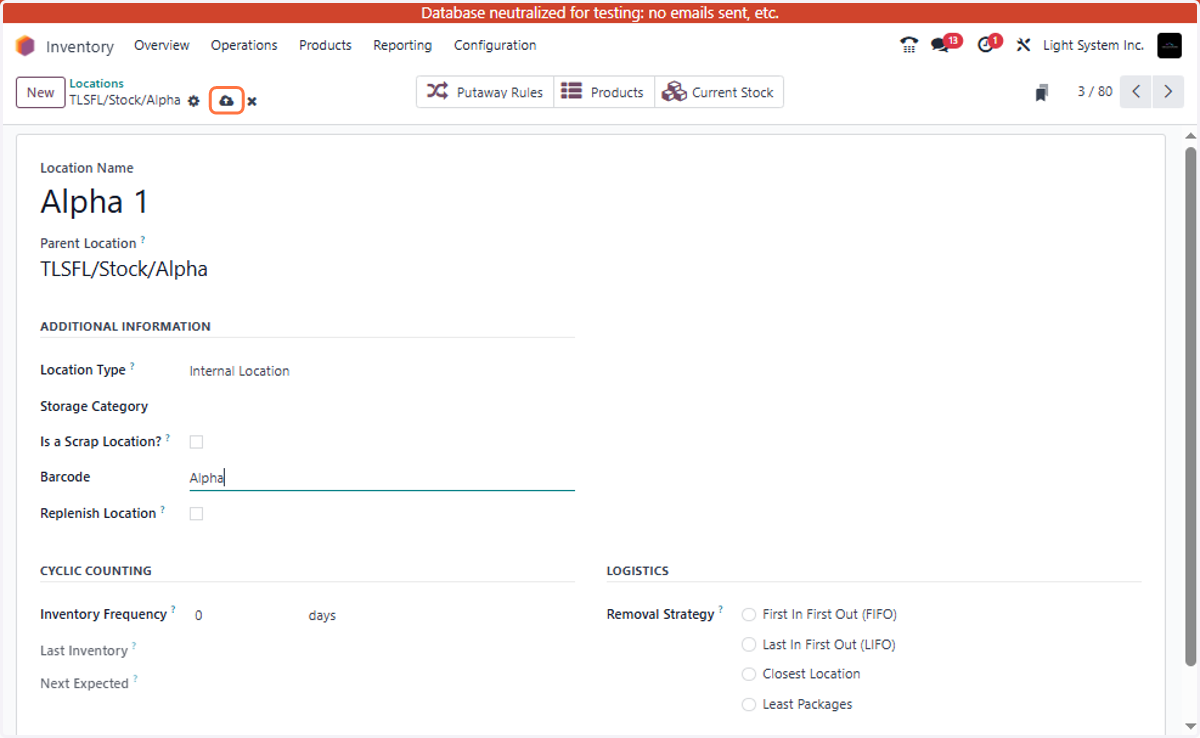Click the TLSFL/Stock/Alpha breadcrumb text

(125, 100)
